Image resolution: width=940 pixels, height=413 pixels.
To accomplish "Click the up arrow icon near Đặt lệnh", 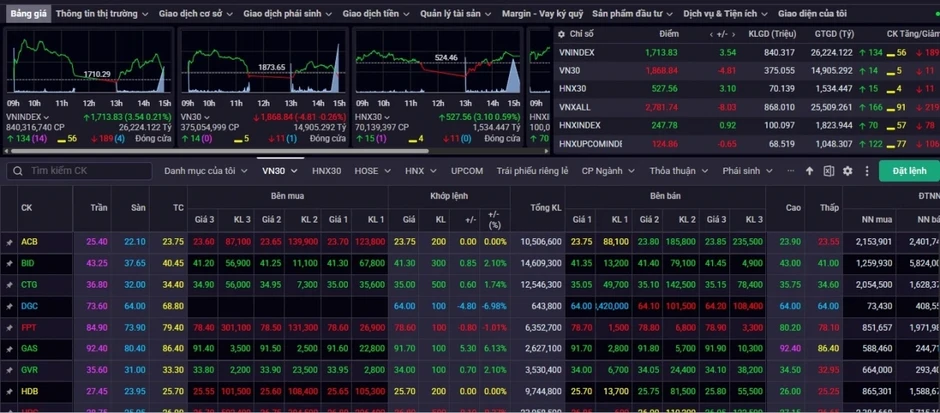I will pyautogui.click(x=809, y=171).
